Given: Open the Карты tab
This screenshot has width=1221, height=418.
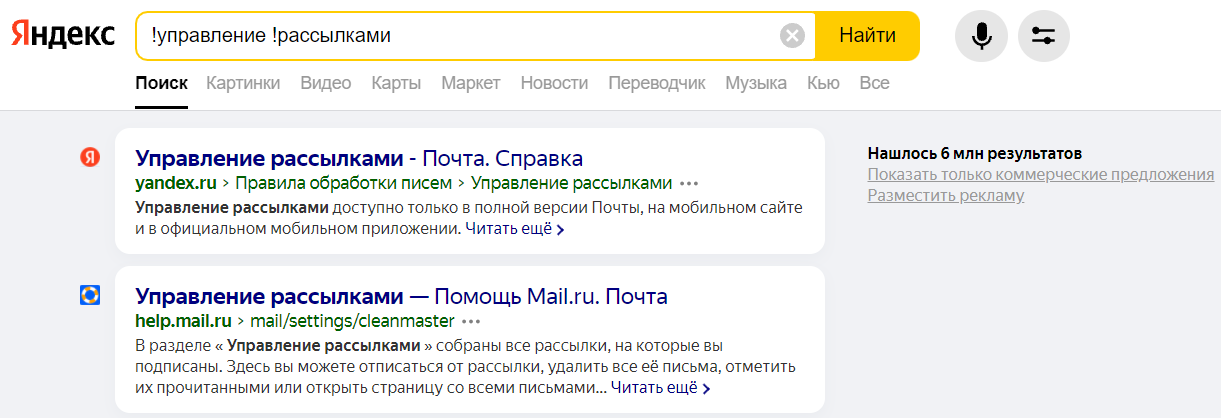Looking at the screenshot, I should pyautogui.click(x=396, y=83).
